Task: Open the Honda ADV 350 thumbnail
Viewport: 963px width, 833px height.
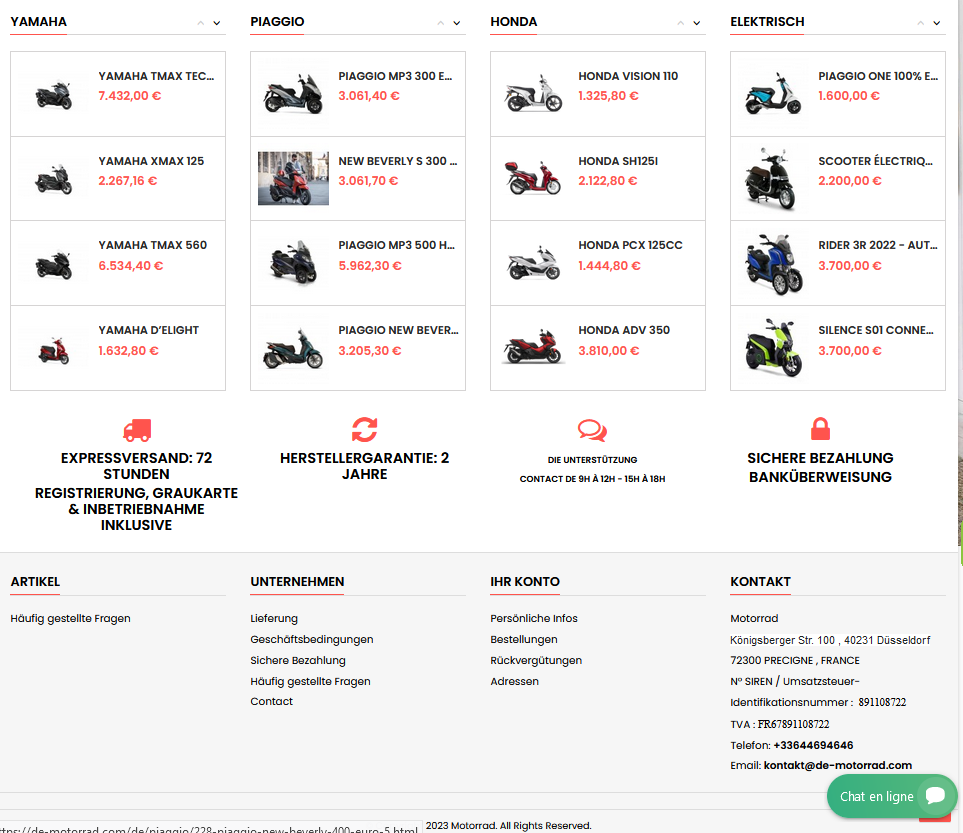Action: (x=533, y=349)
